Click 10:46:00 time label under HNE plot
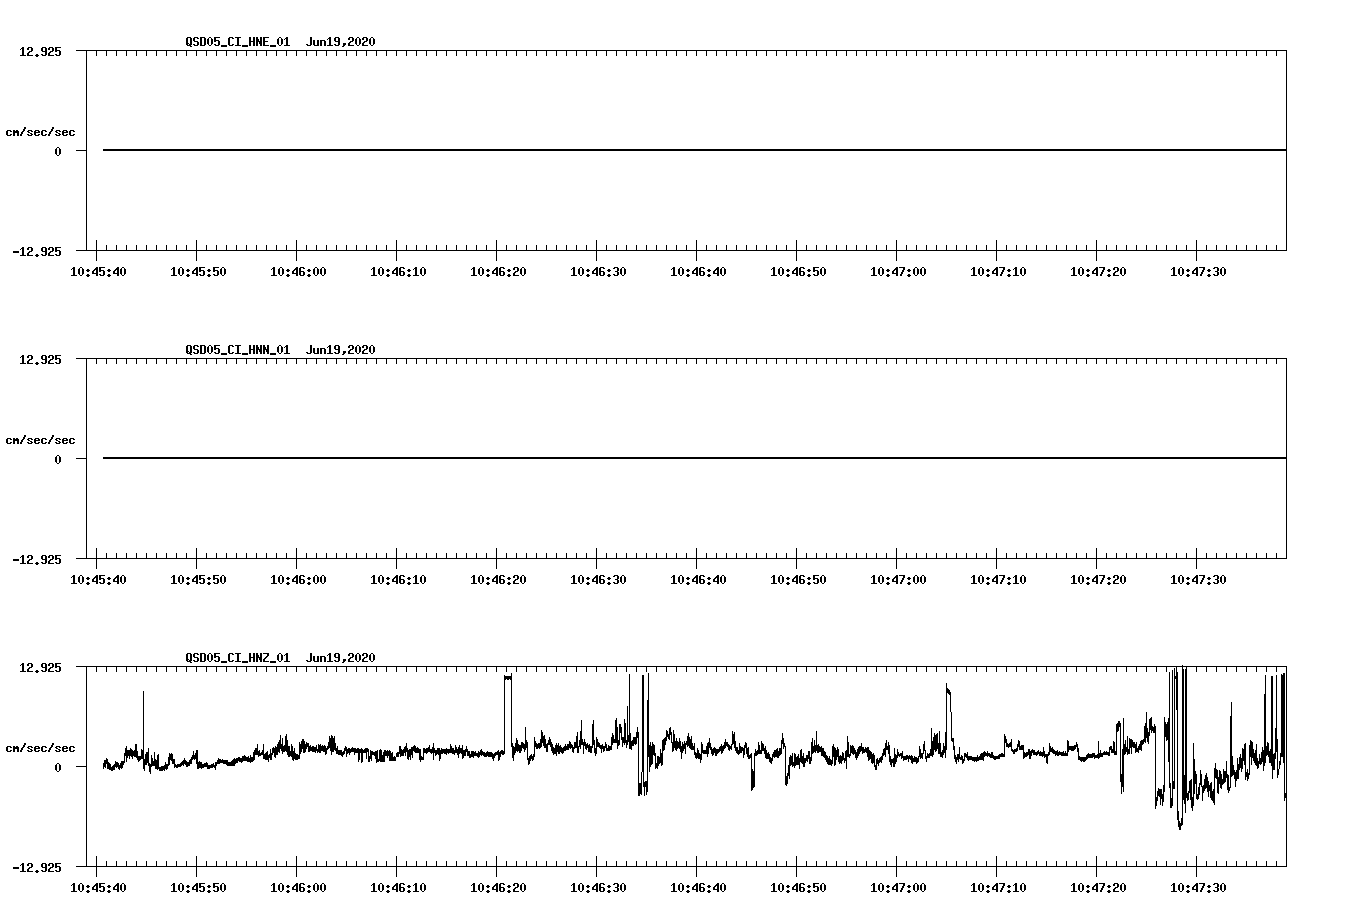The width and height of the screenshot is (1358, 924). click(298, 272)
